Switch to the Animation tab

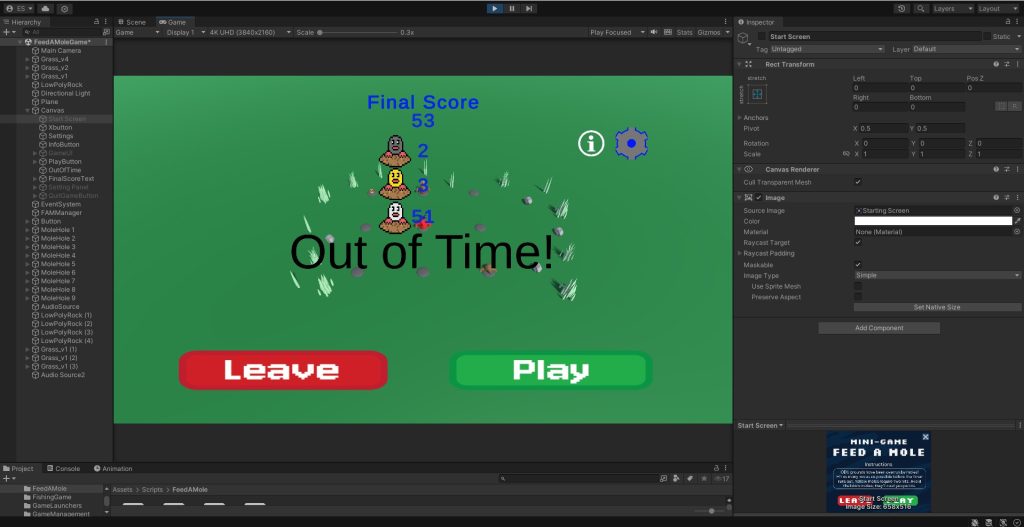pyautogui.click(x=113, y=468)
